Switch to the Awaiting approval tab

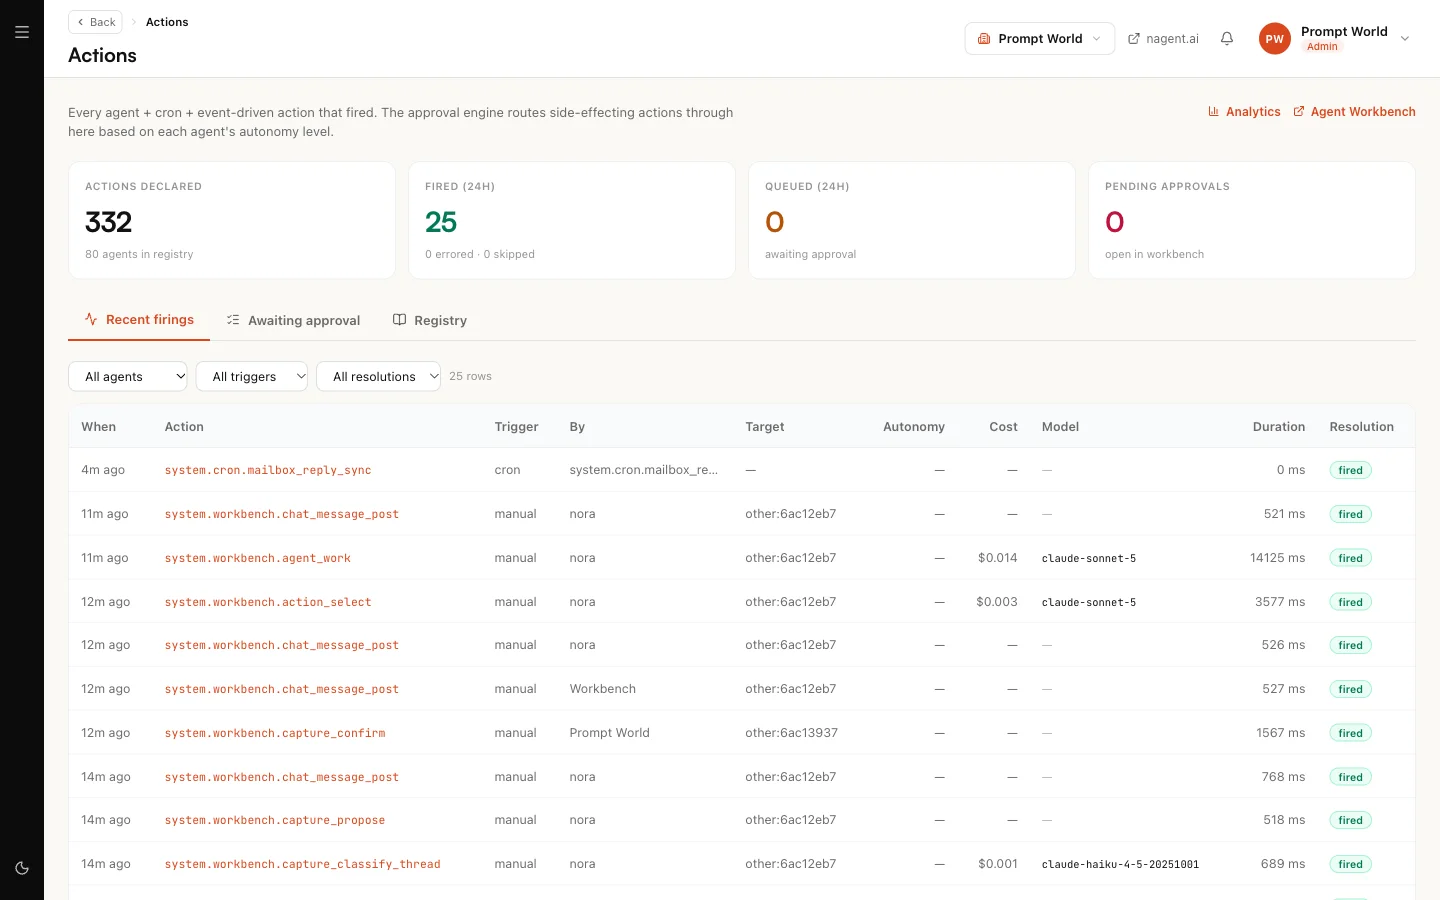[x=293, y=320]
